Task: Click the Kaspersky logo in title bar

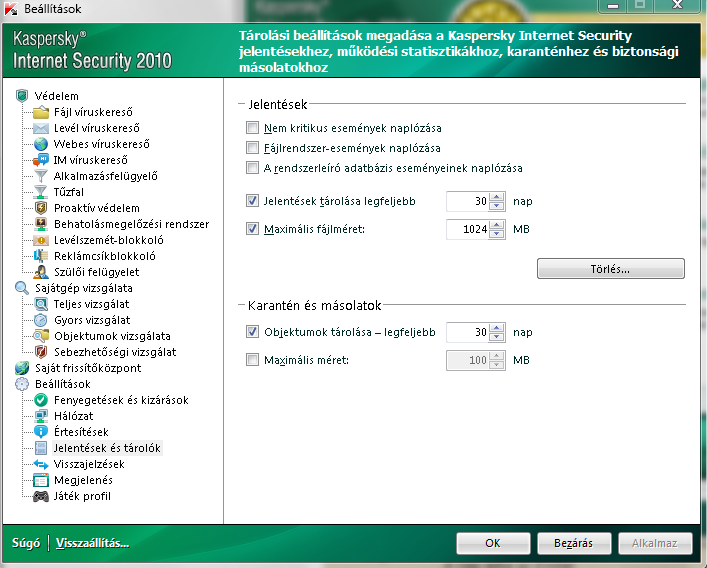Action: pos(11,9)
